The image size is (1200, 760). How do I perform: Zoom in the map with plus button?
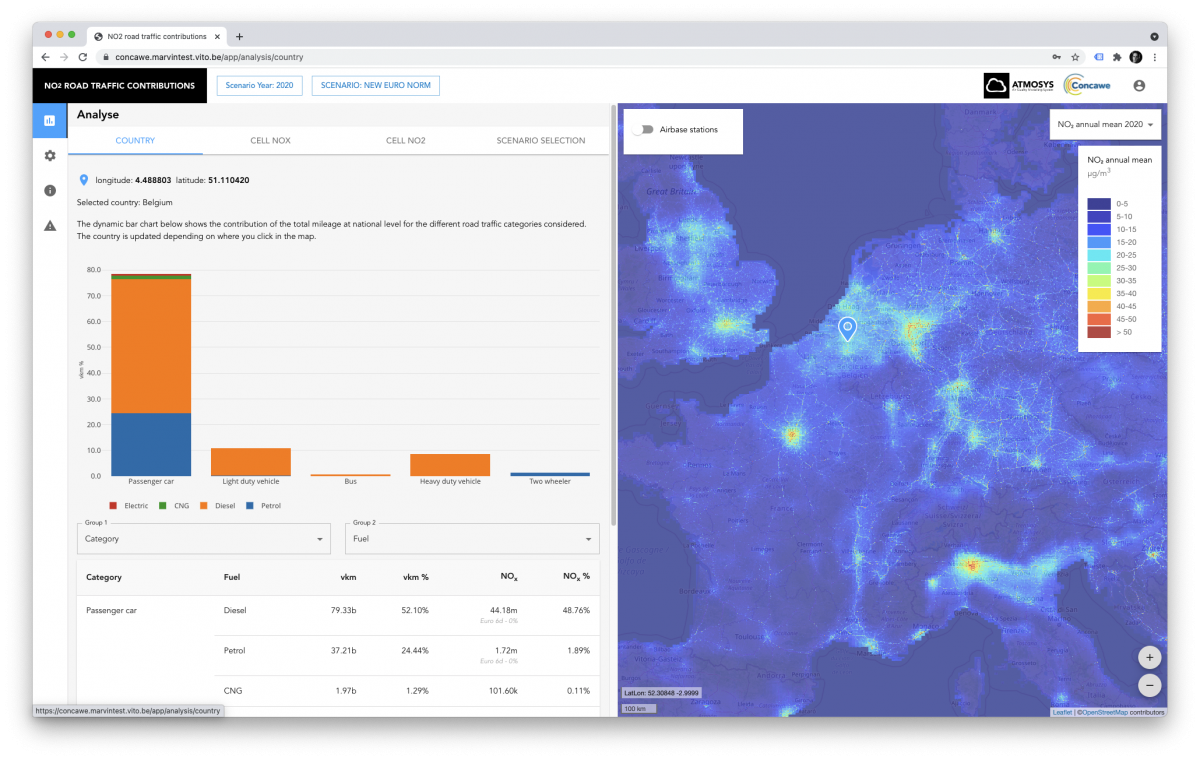point(1149,657)
